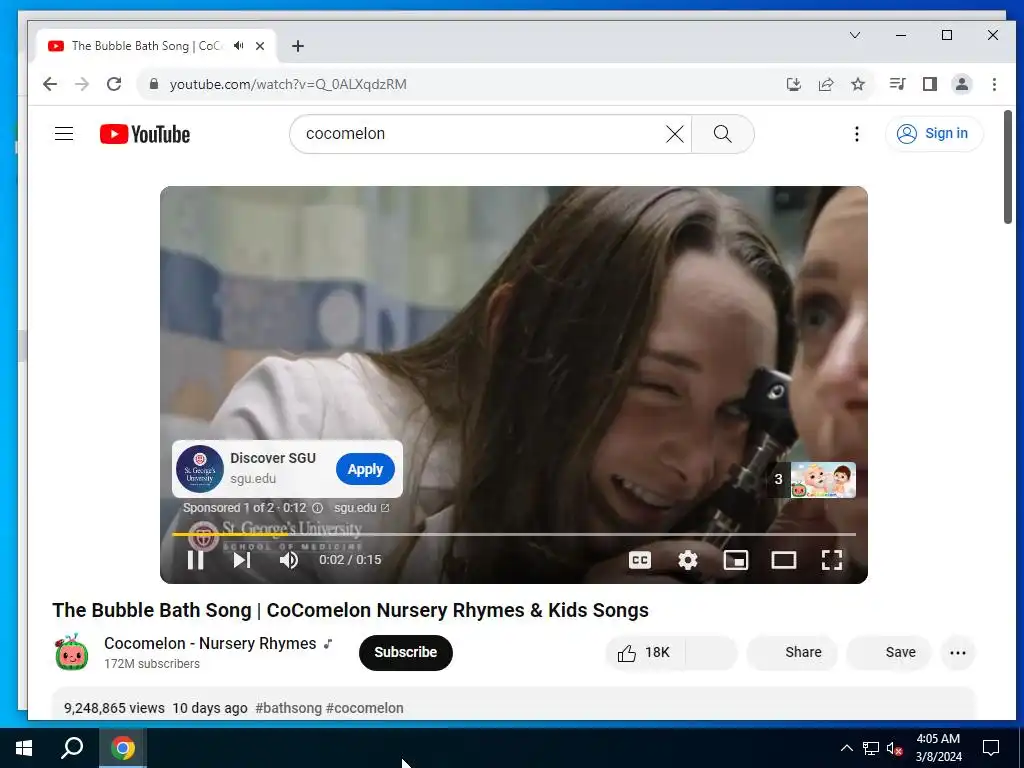Share this page icon in Chrome
Image resolution: width=1024 pixels, height=768 pixels.
(x=826, y=84)
